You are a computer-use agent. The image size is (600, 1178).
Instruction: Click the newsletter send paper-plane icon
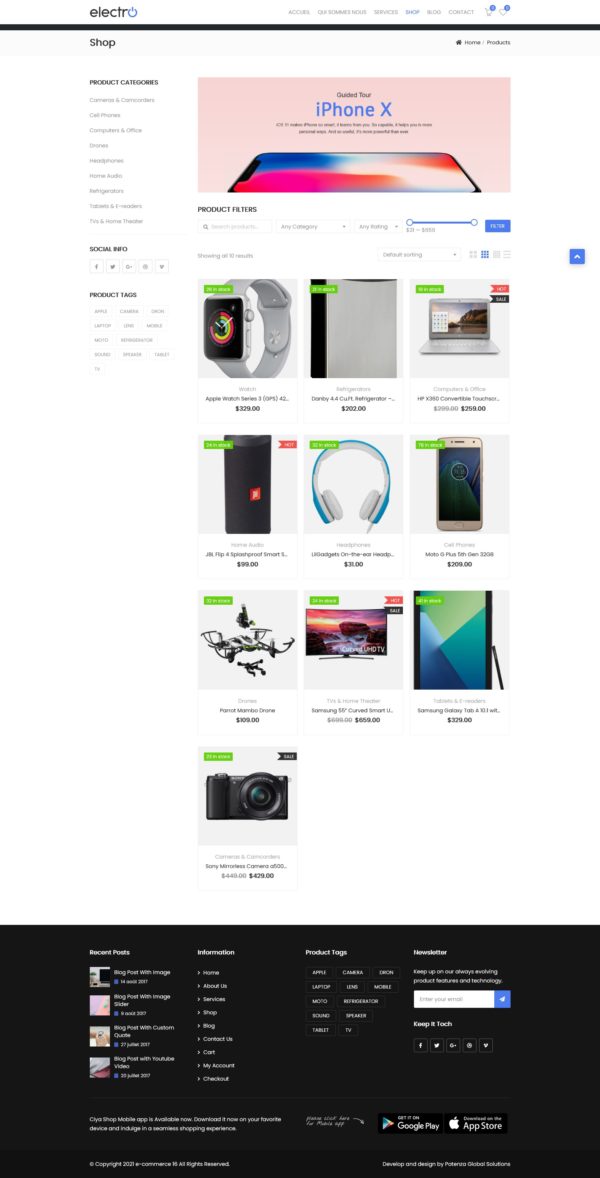[502, 999]
